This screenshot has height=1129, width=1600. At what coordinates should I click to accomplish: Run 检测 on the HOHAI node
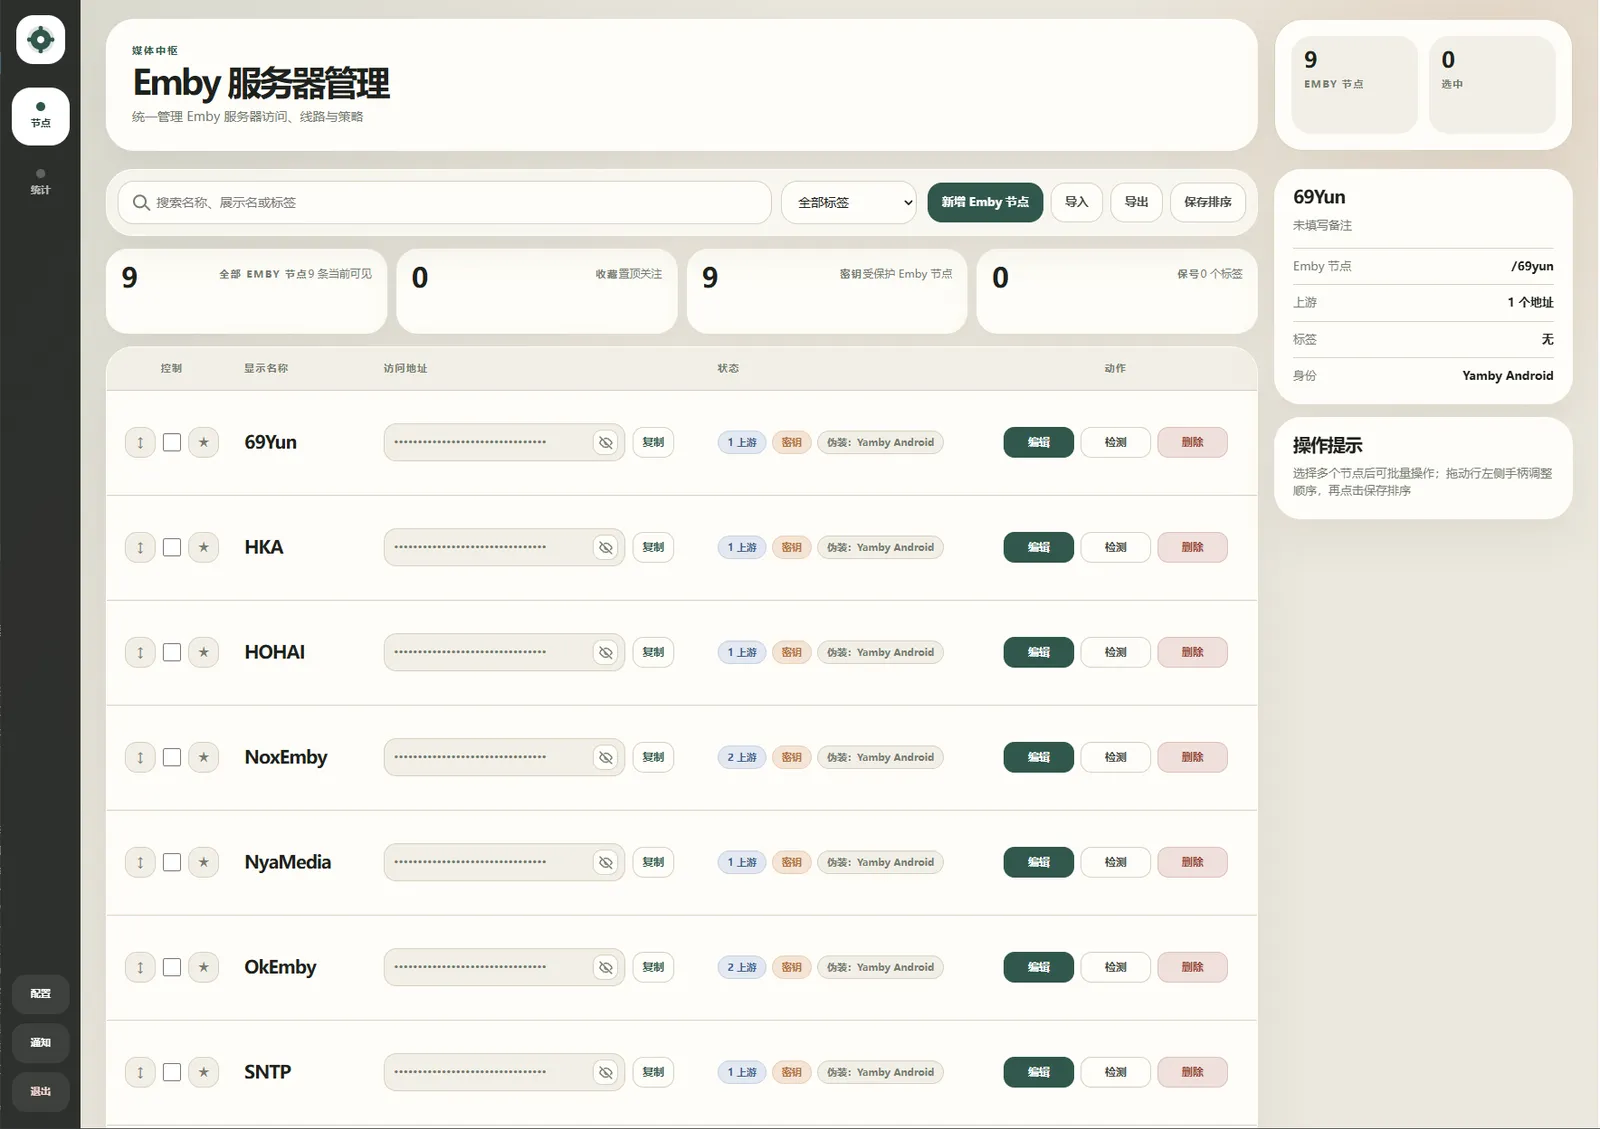point(1116,652)
